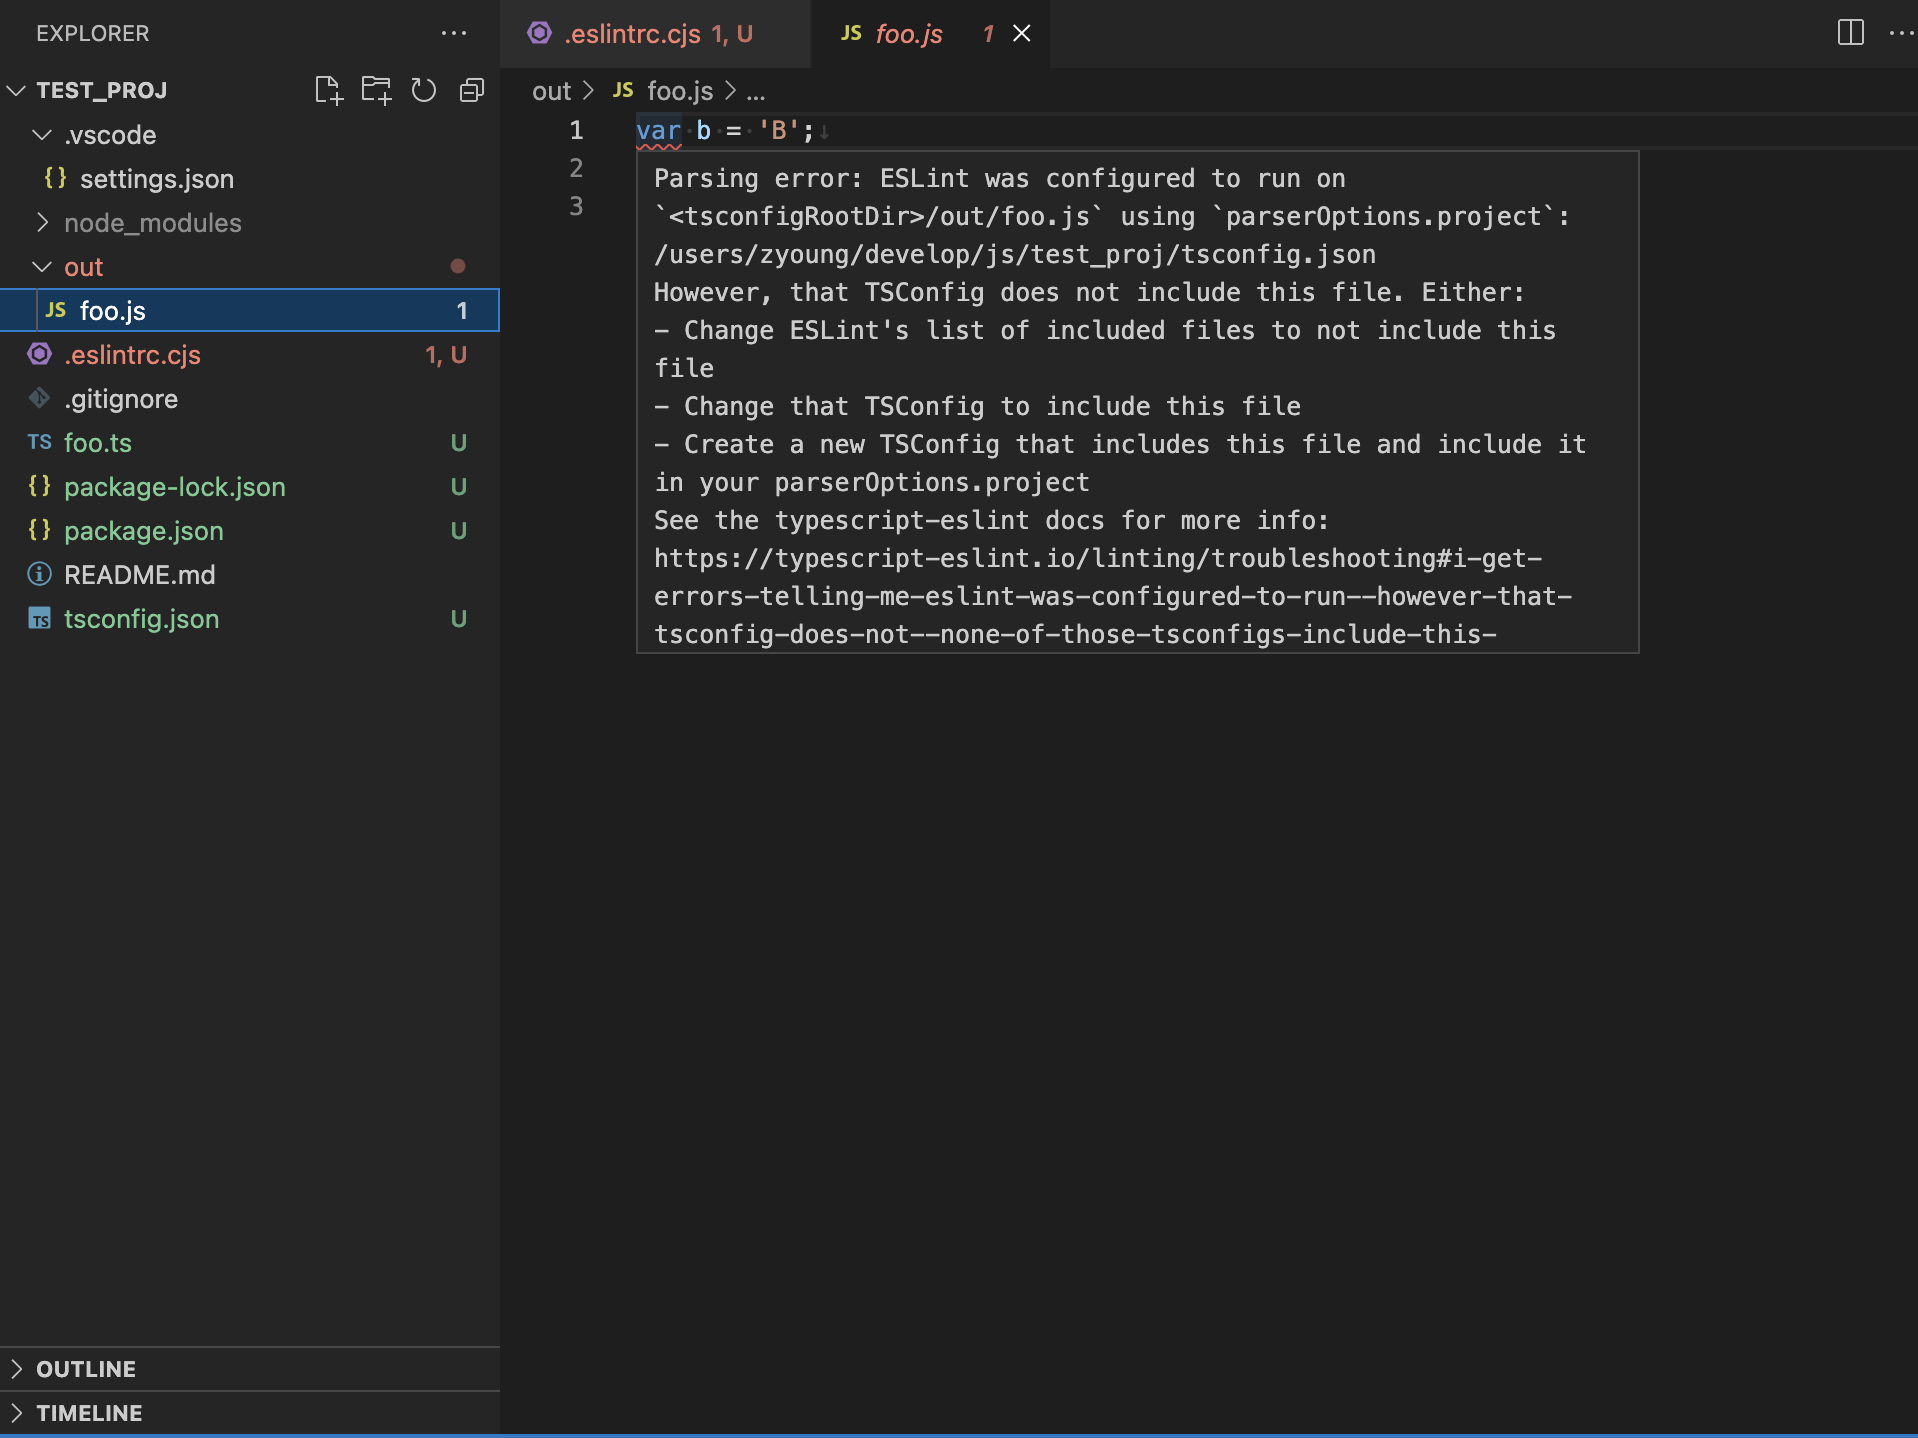Click the git icon beside .gitignore
Screen dimensions: 1918x1438
(x=40, y=398)
